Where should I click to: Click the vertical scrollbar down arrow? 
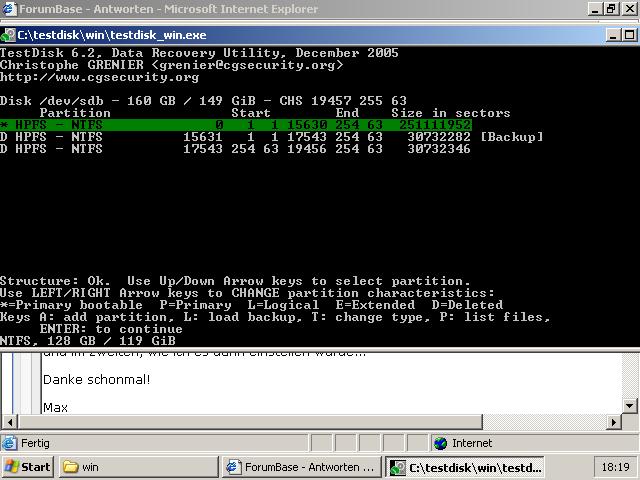point(629,406)
